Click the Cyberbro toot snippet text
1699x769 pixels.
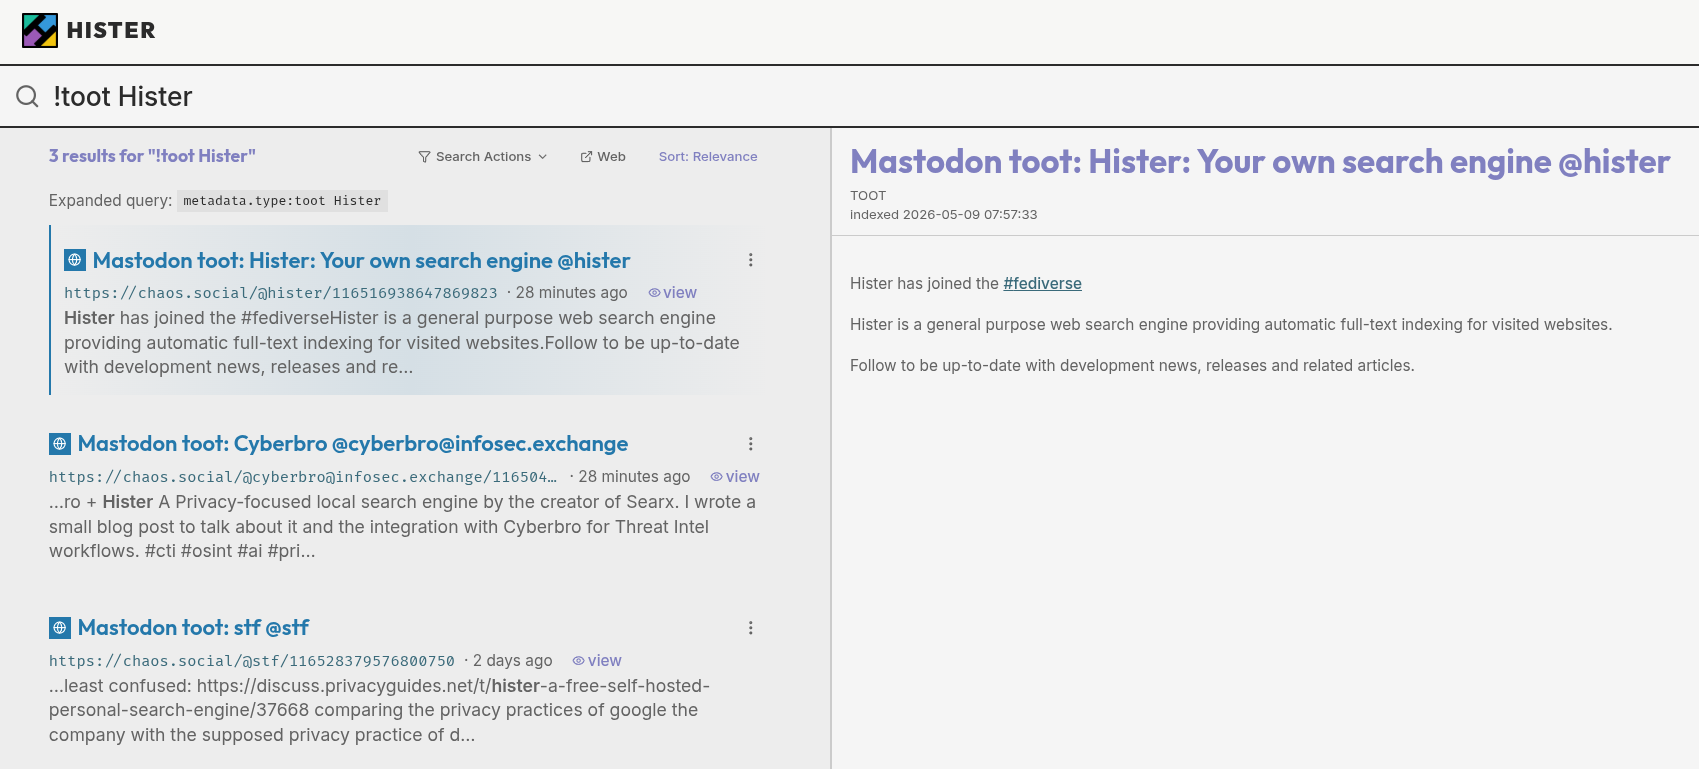click(x=402, y=527)
